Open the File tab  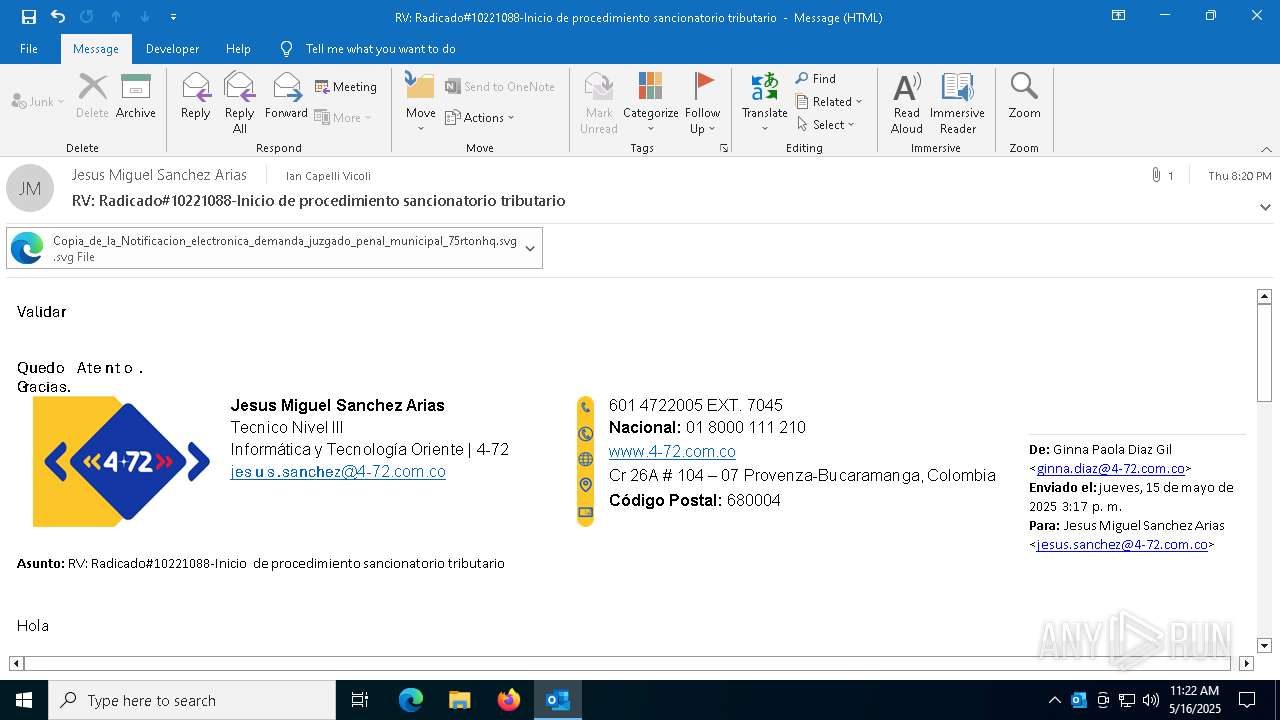click(x=29, y=49)
